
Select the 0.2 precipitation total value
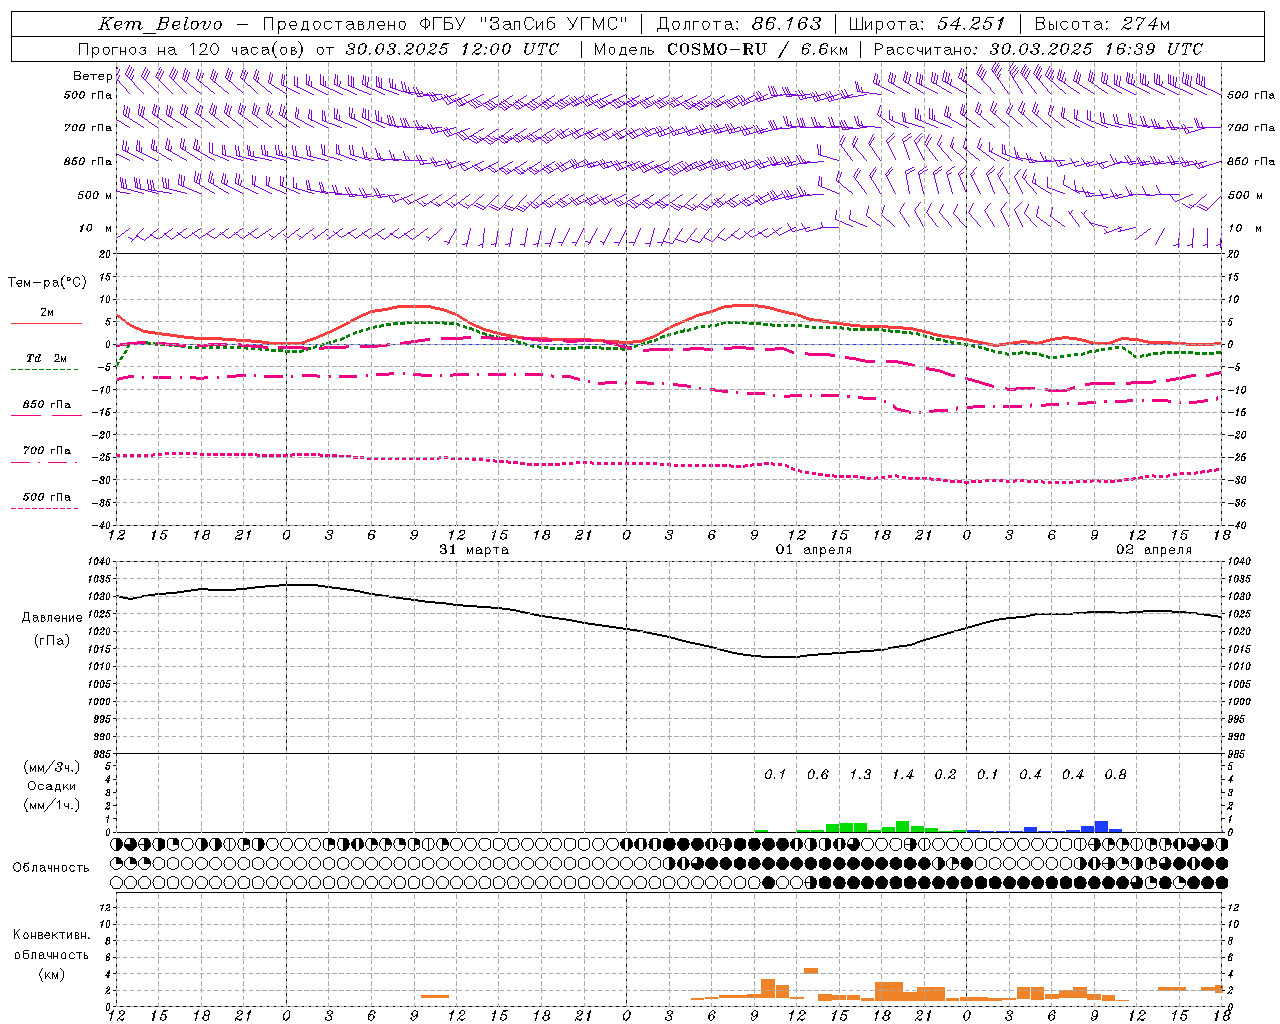(x=945, y=775)
